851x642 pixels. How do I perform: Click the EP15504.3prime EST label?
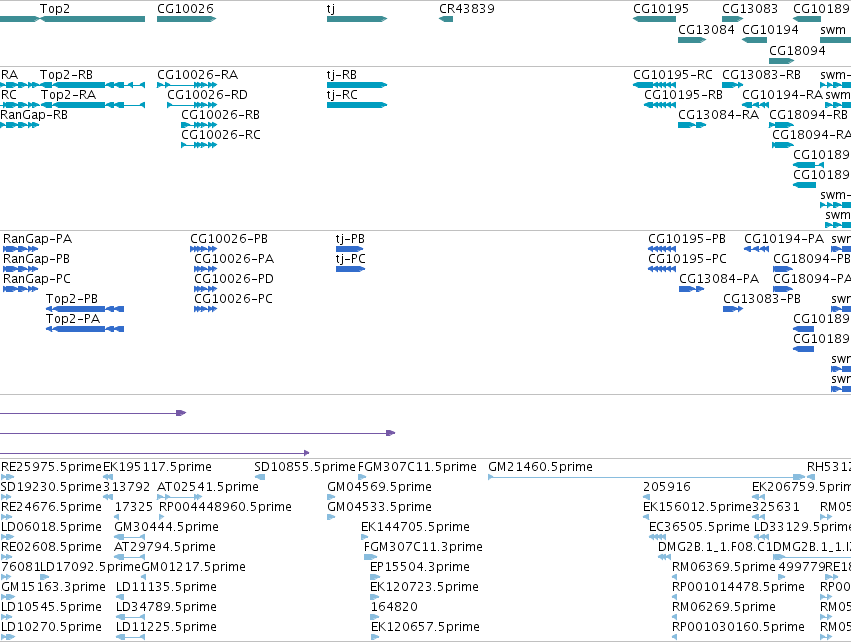pyautogui.click(x=420, y=567)
